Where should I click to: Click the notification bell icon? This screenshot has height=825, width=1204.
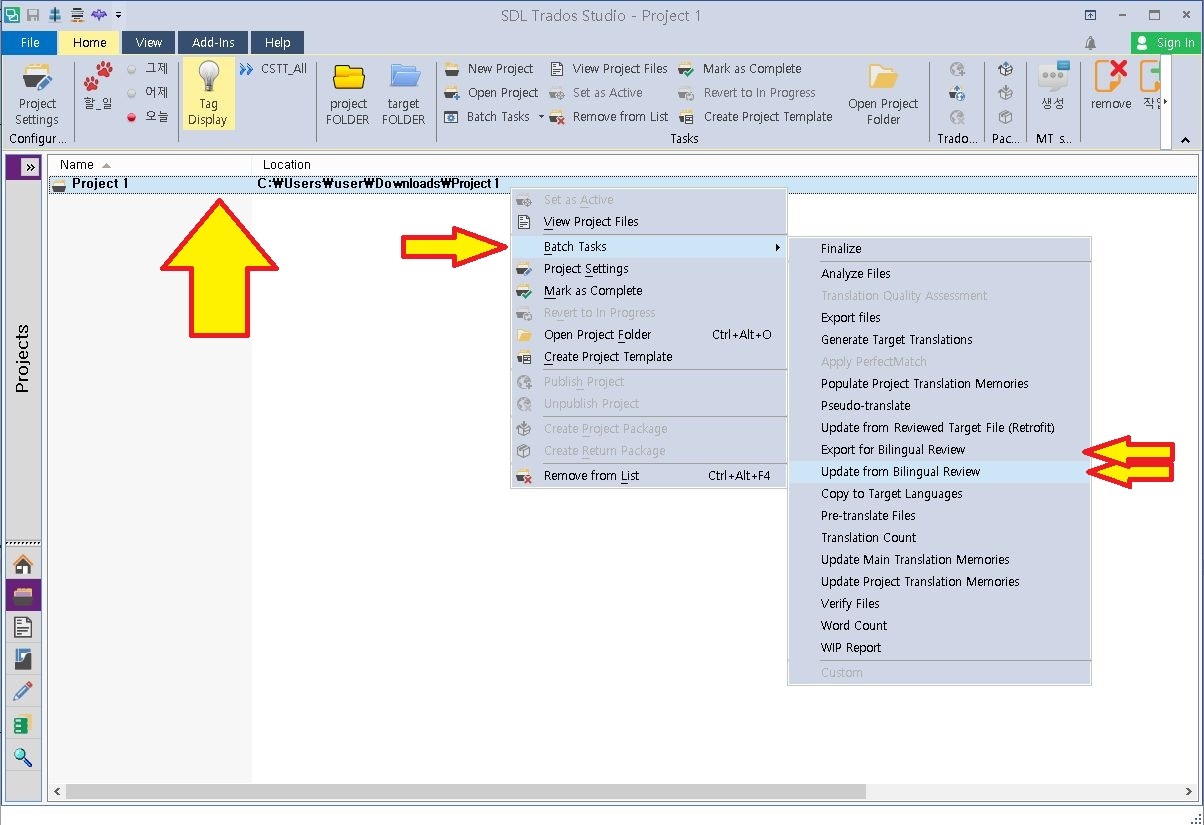point(1090,43)
